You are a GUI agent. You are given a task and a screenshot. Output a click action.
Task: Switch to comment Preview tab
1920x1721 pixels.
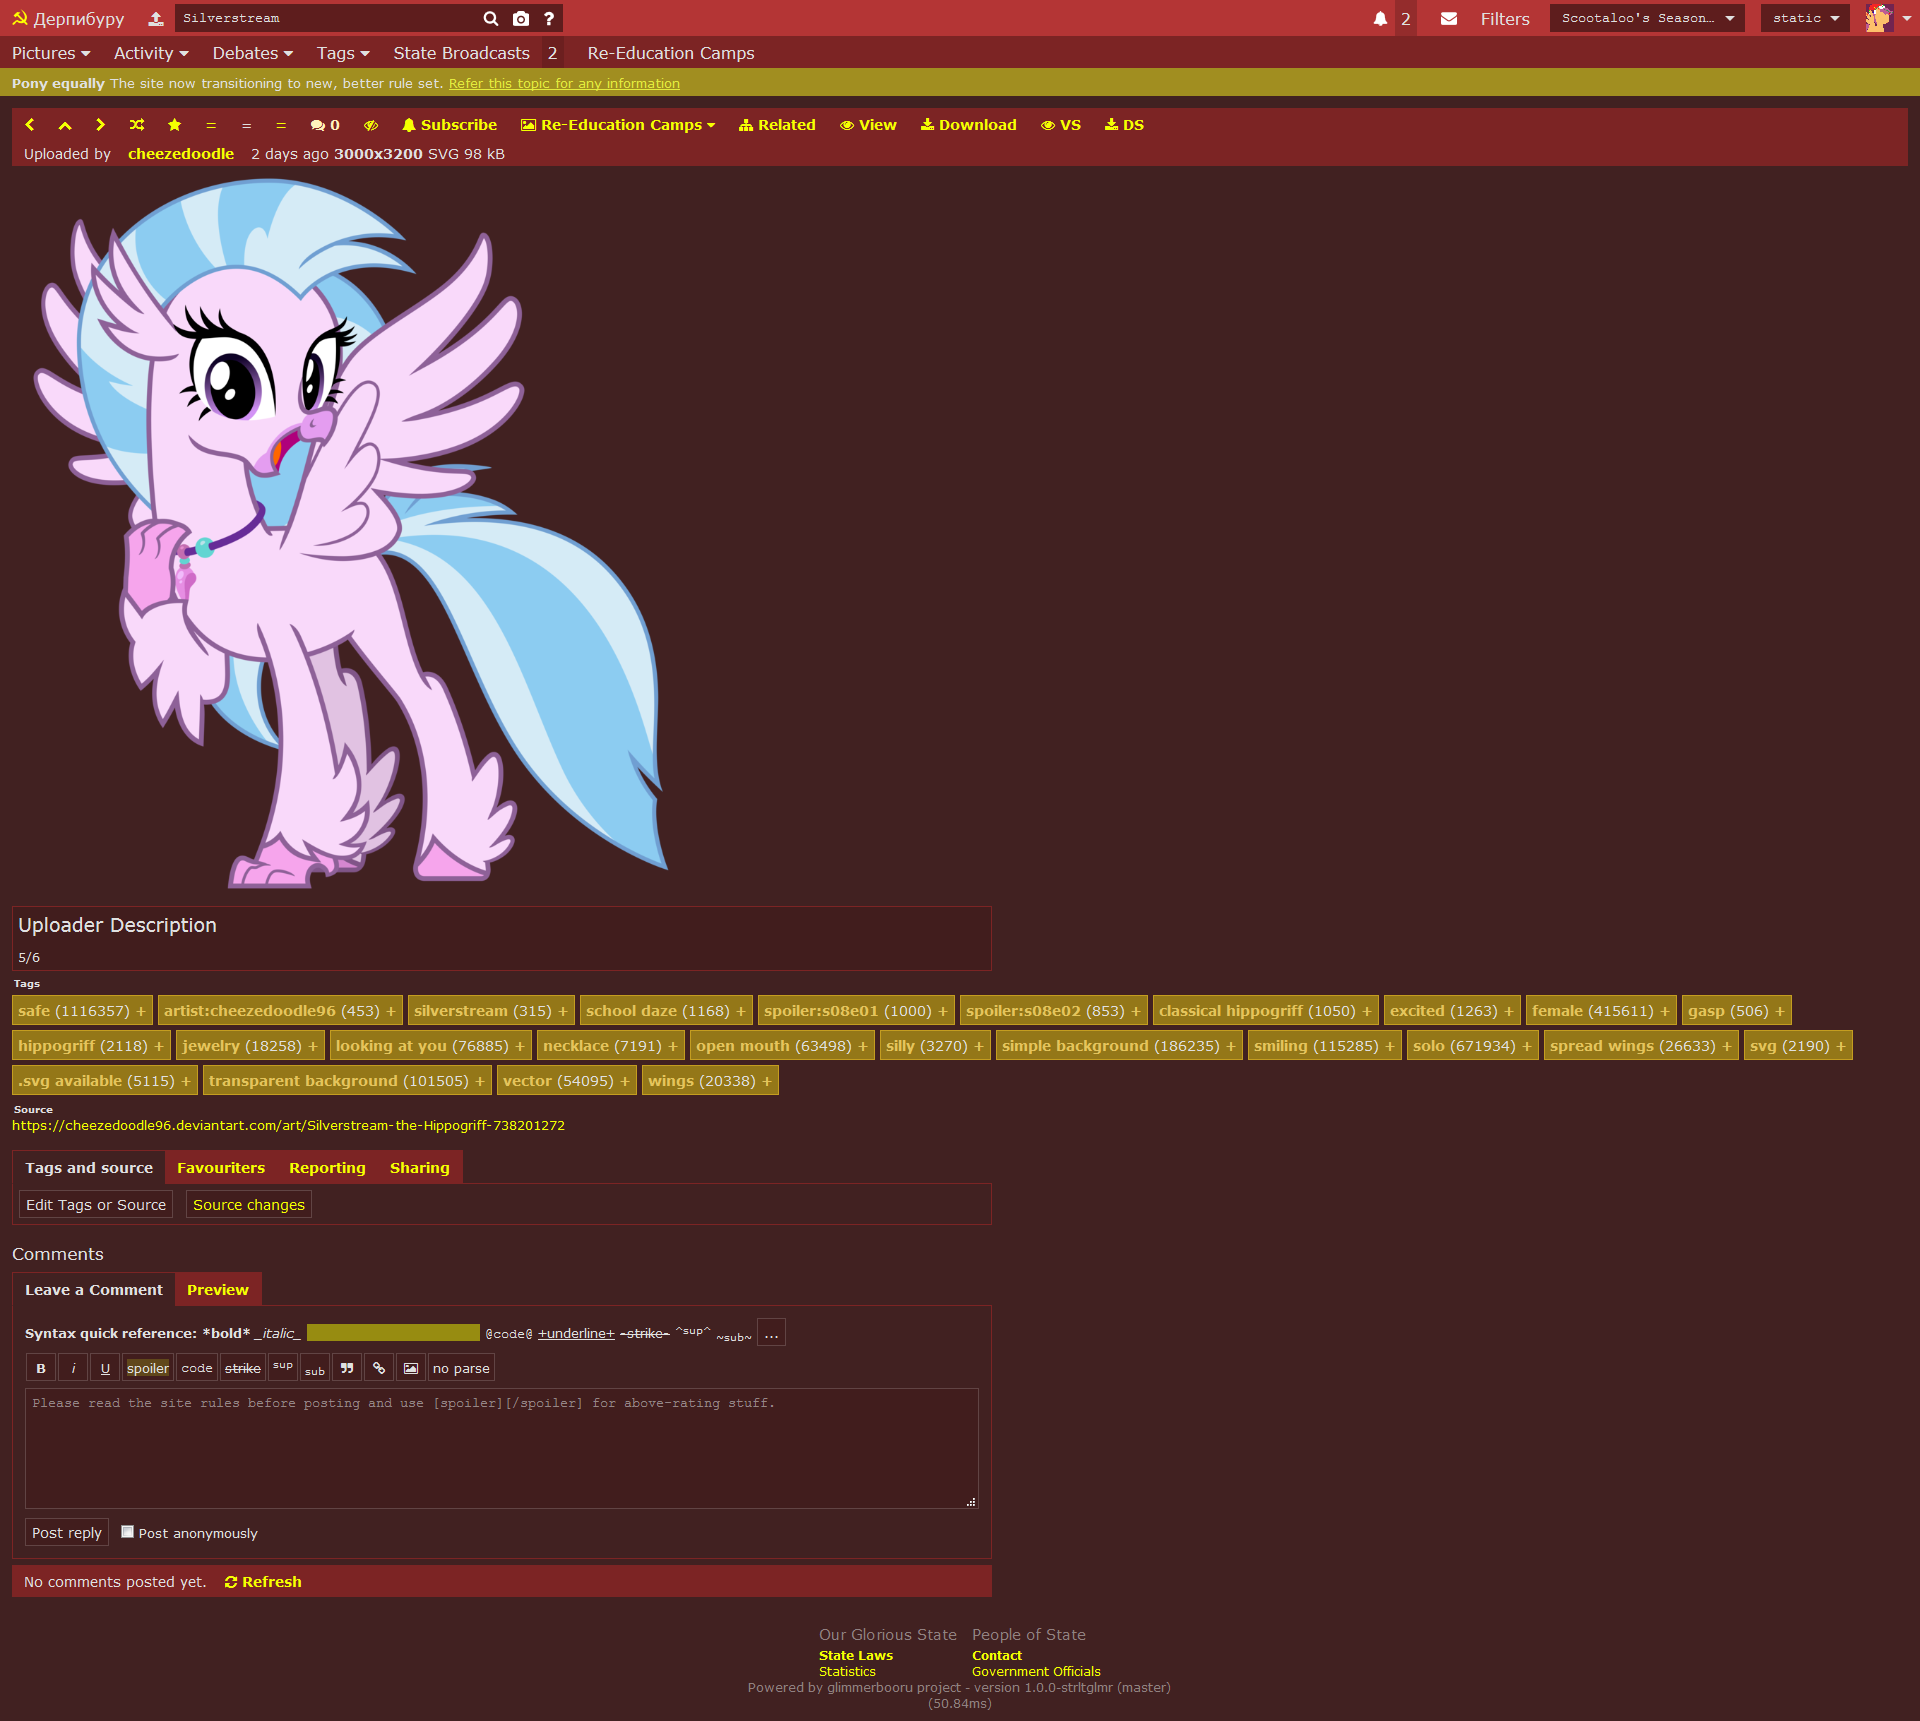click(x=218, y=1290)
